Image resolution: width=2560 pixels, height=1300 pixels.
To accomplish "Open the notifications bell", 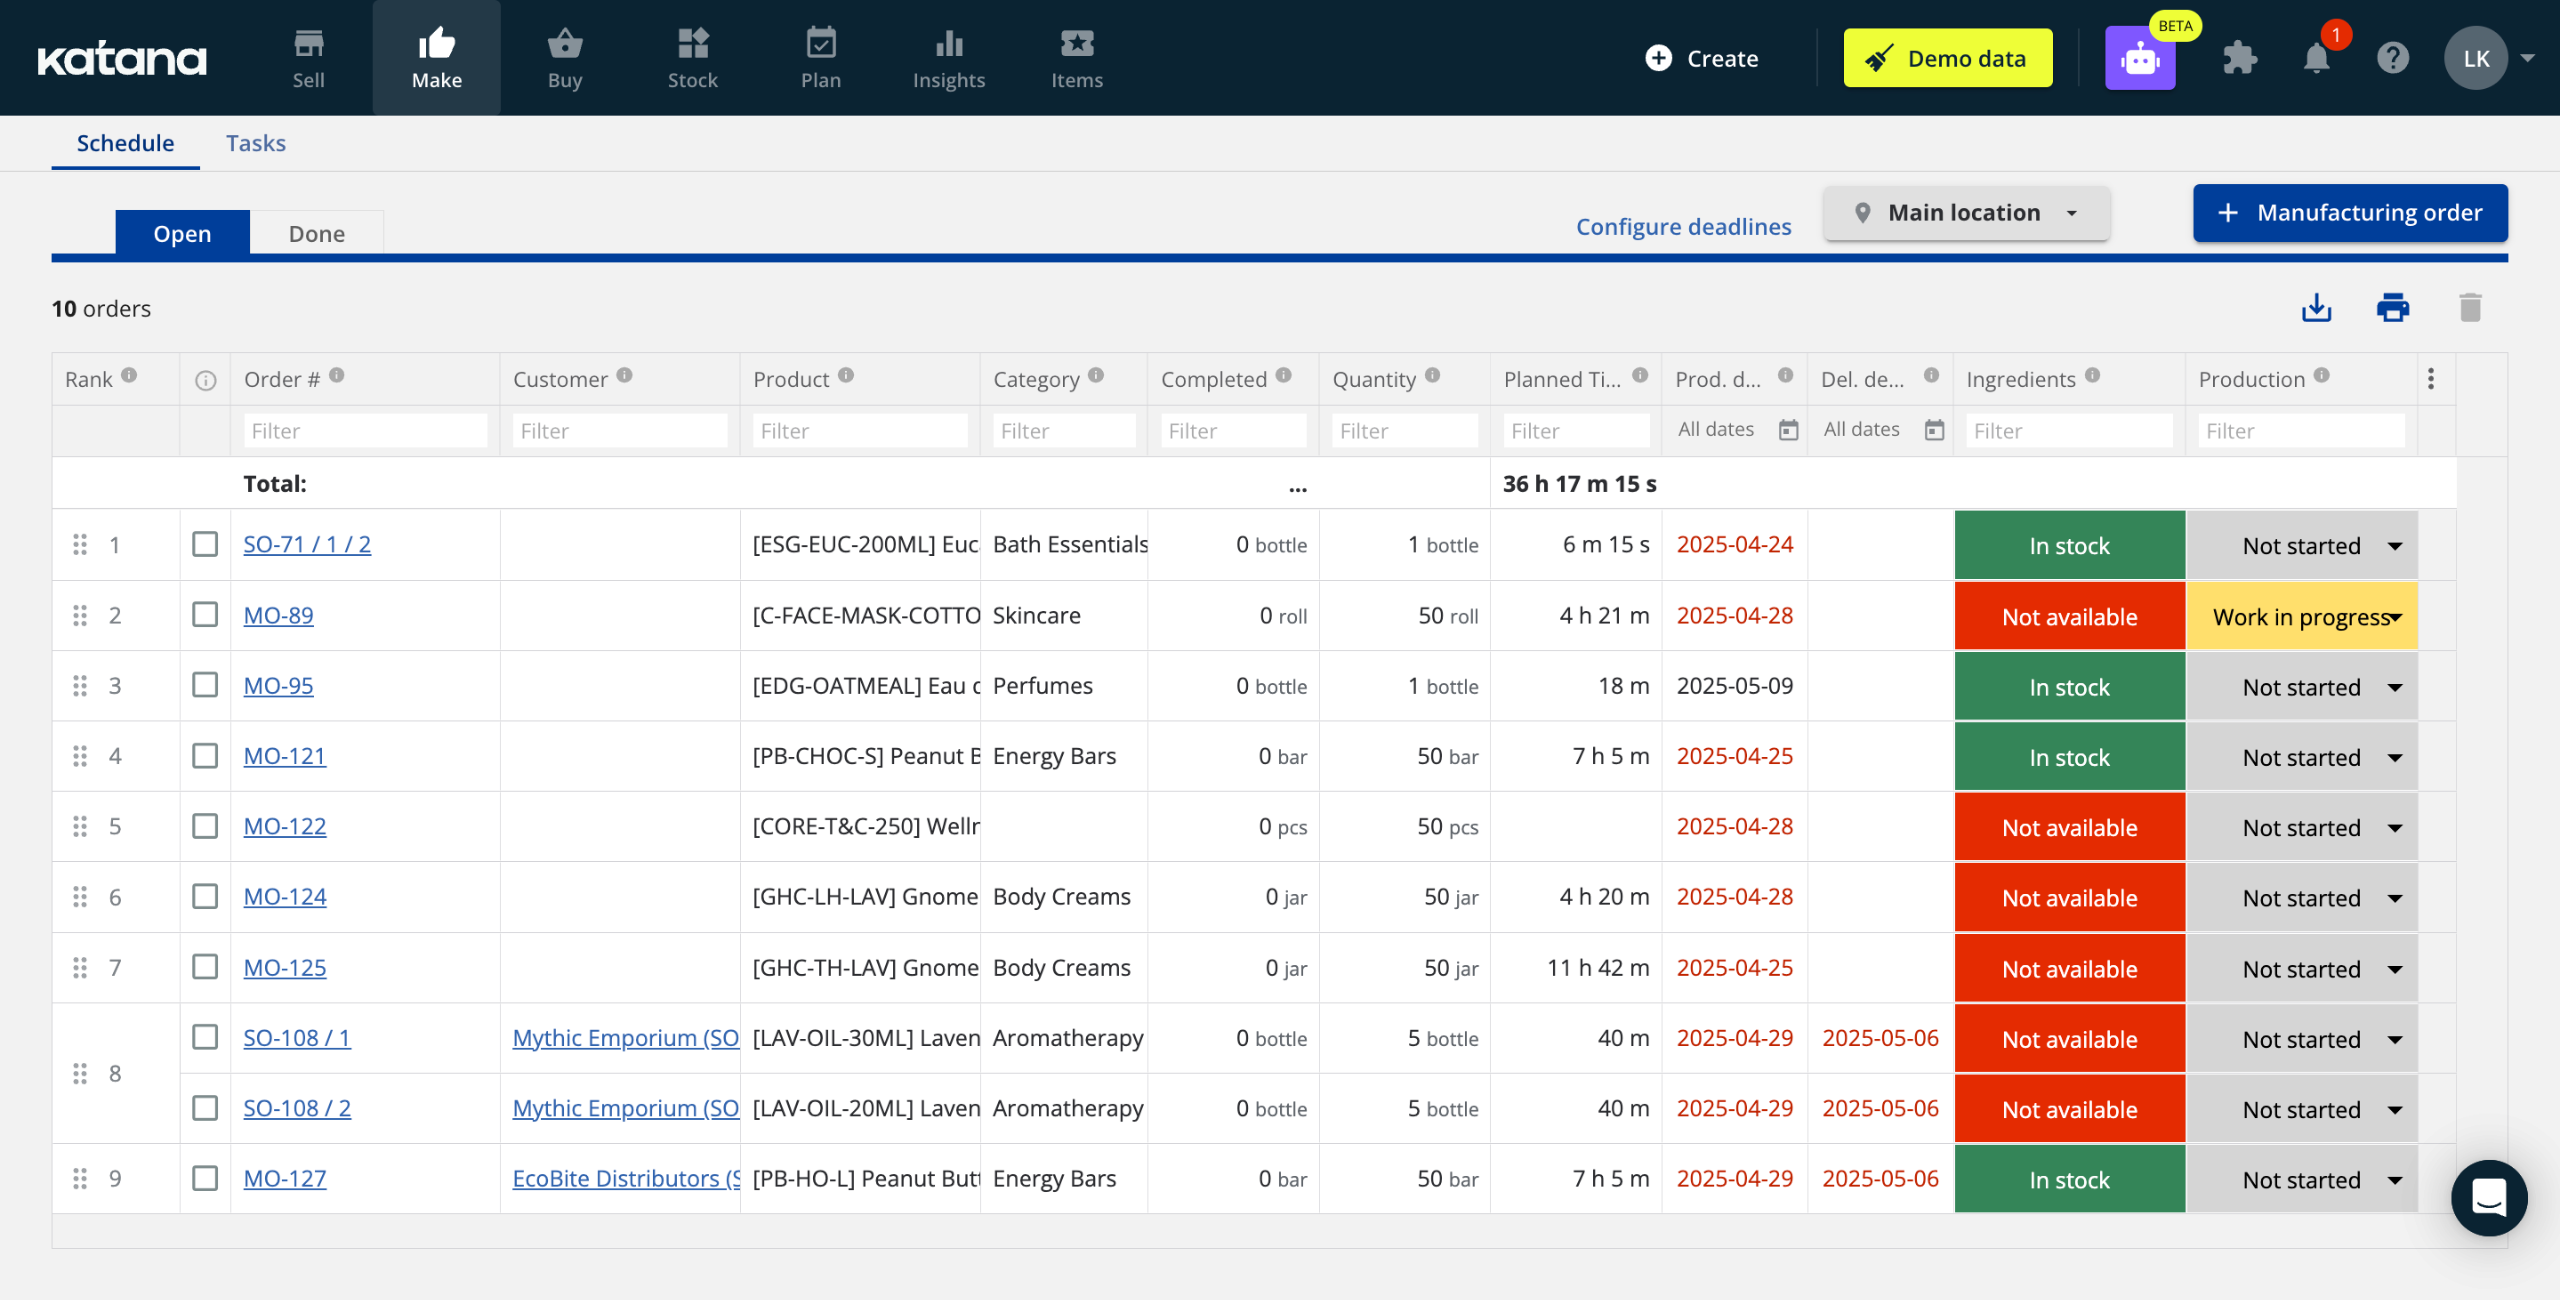I will point(2316,58).
